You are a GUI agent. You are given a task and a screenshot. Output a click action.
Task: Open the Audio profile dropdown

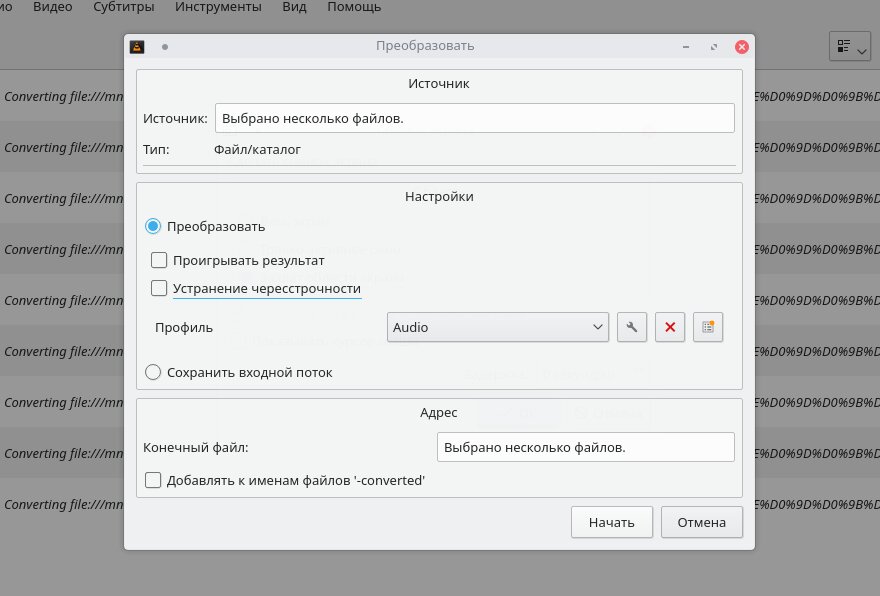498,327
